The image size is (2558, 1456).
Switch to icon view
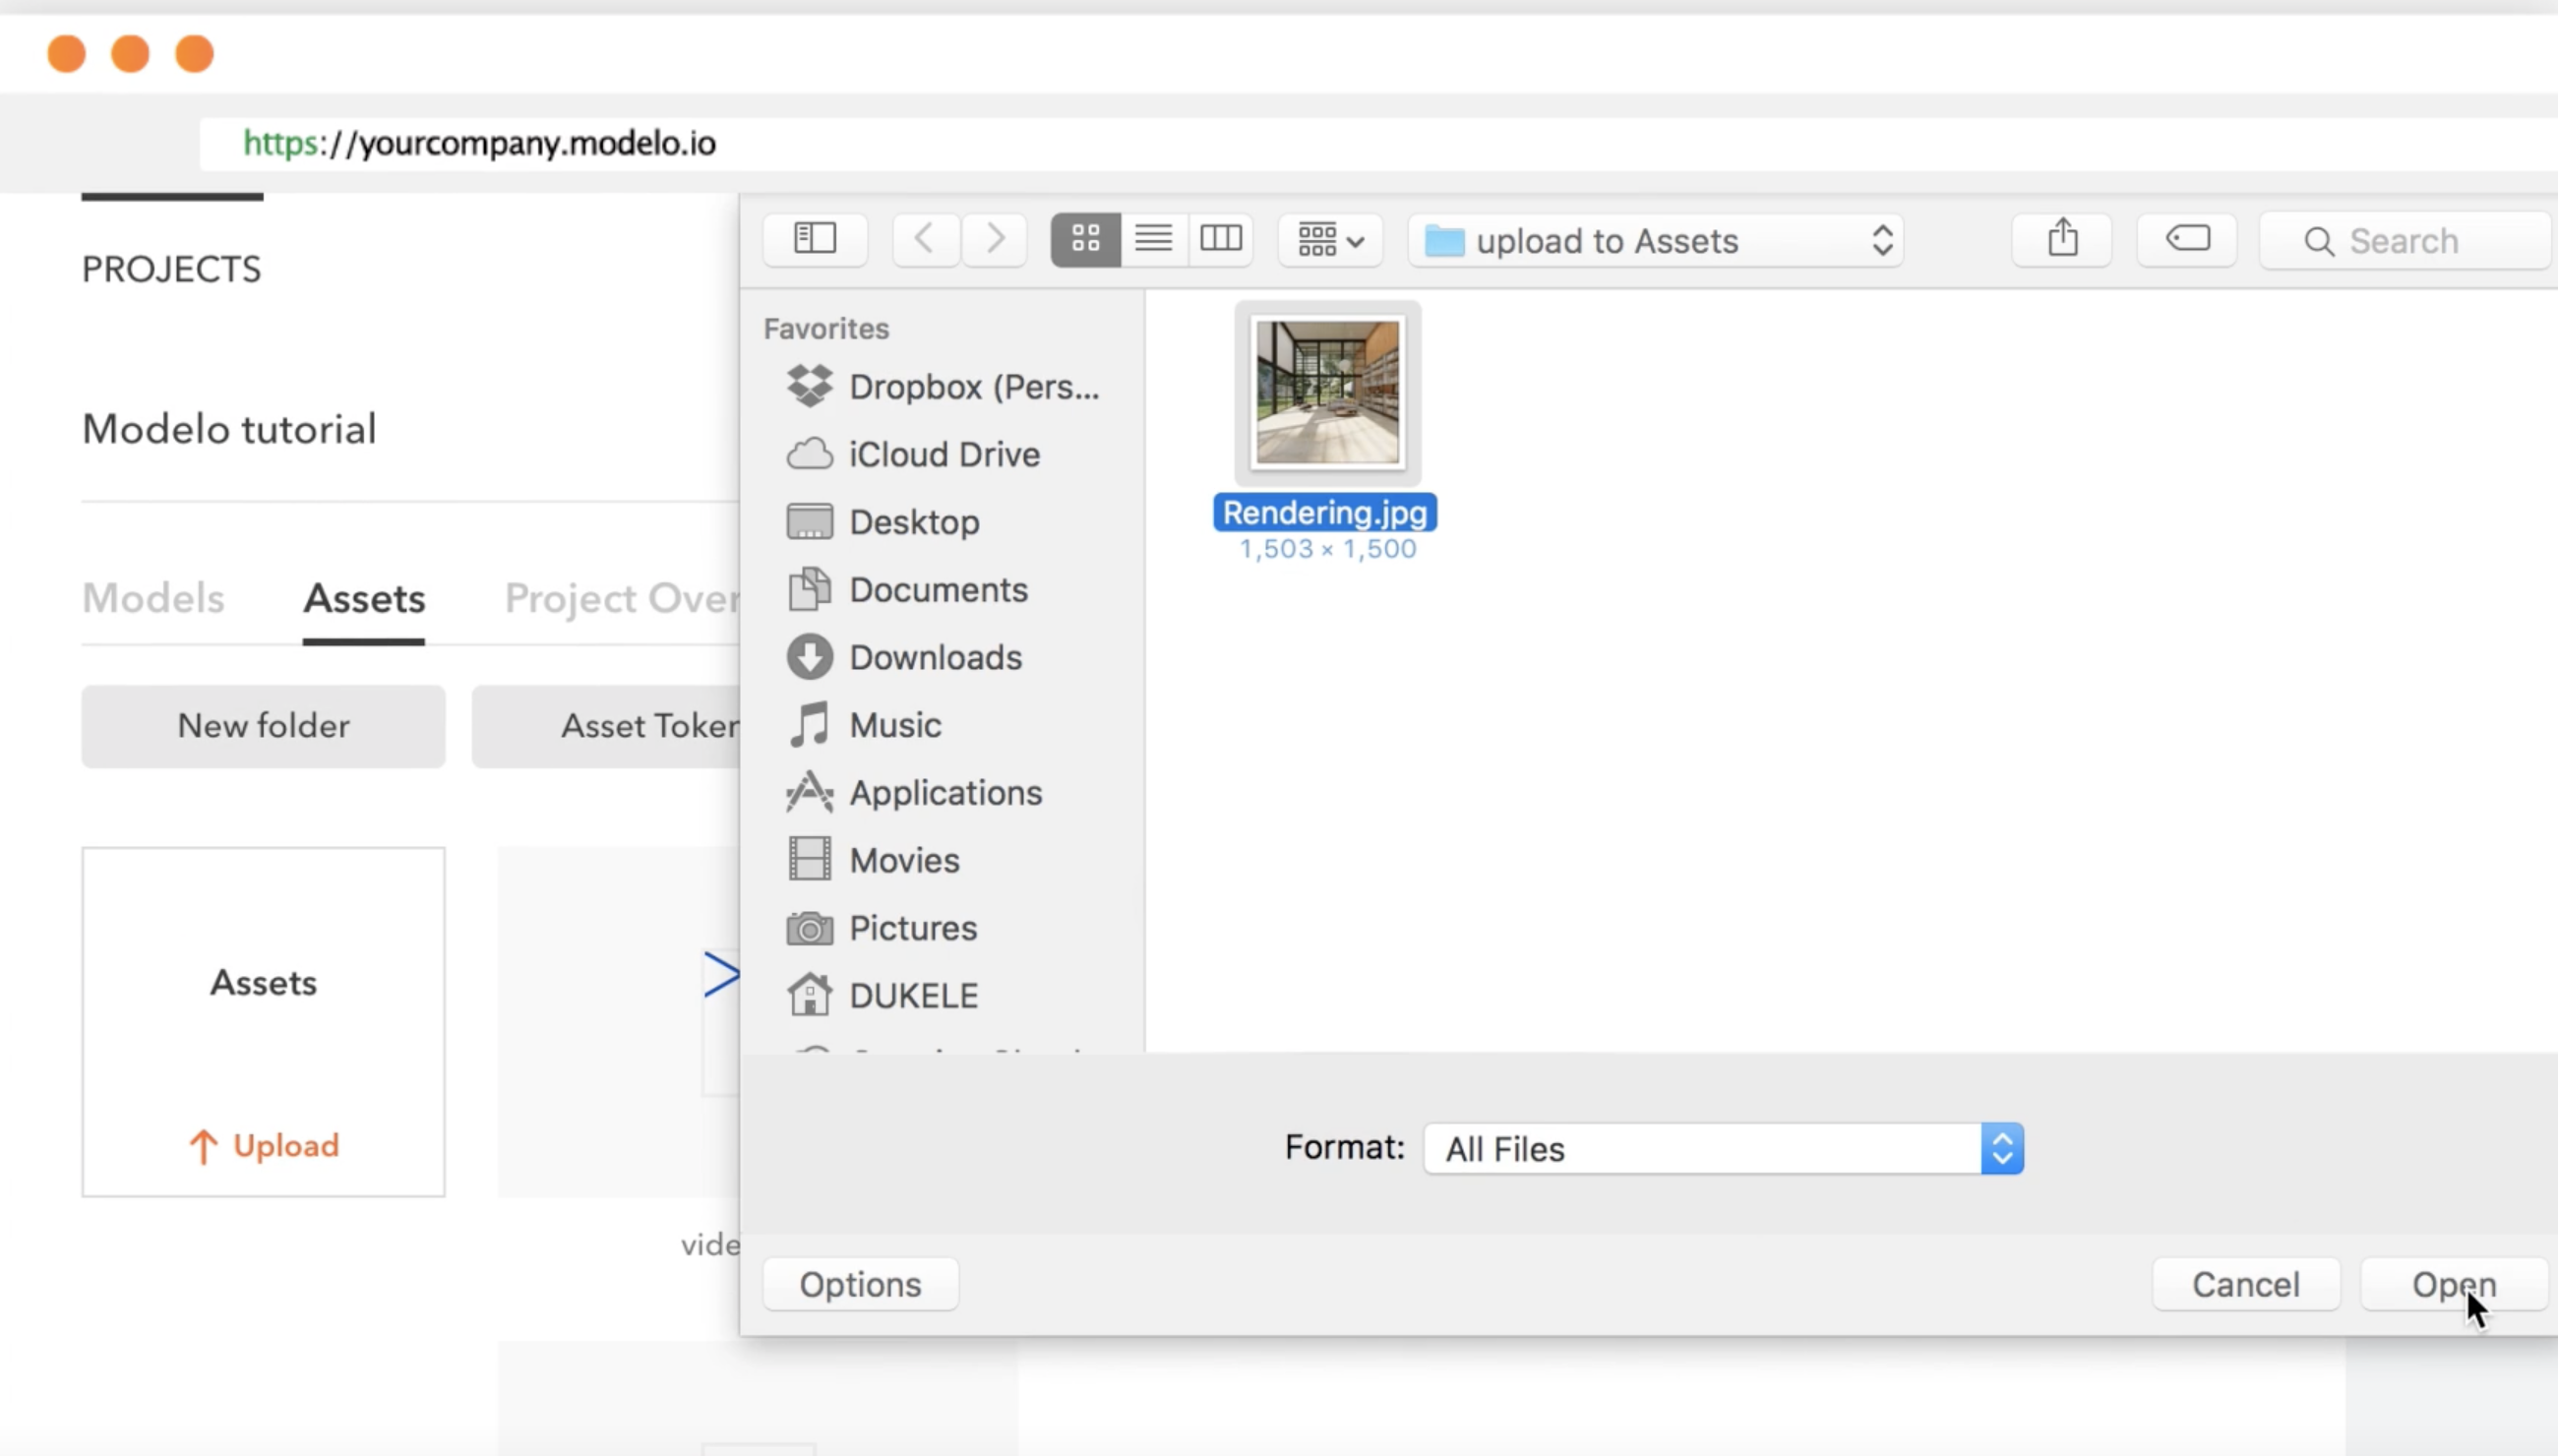click(1085, 239)
